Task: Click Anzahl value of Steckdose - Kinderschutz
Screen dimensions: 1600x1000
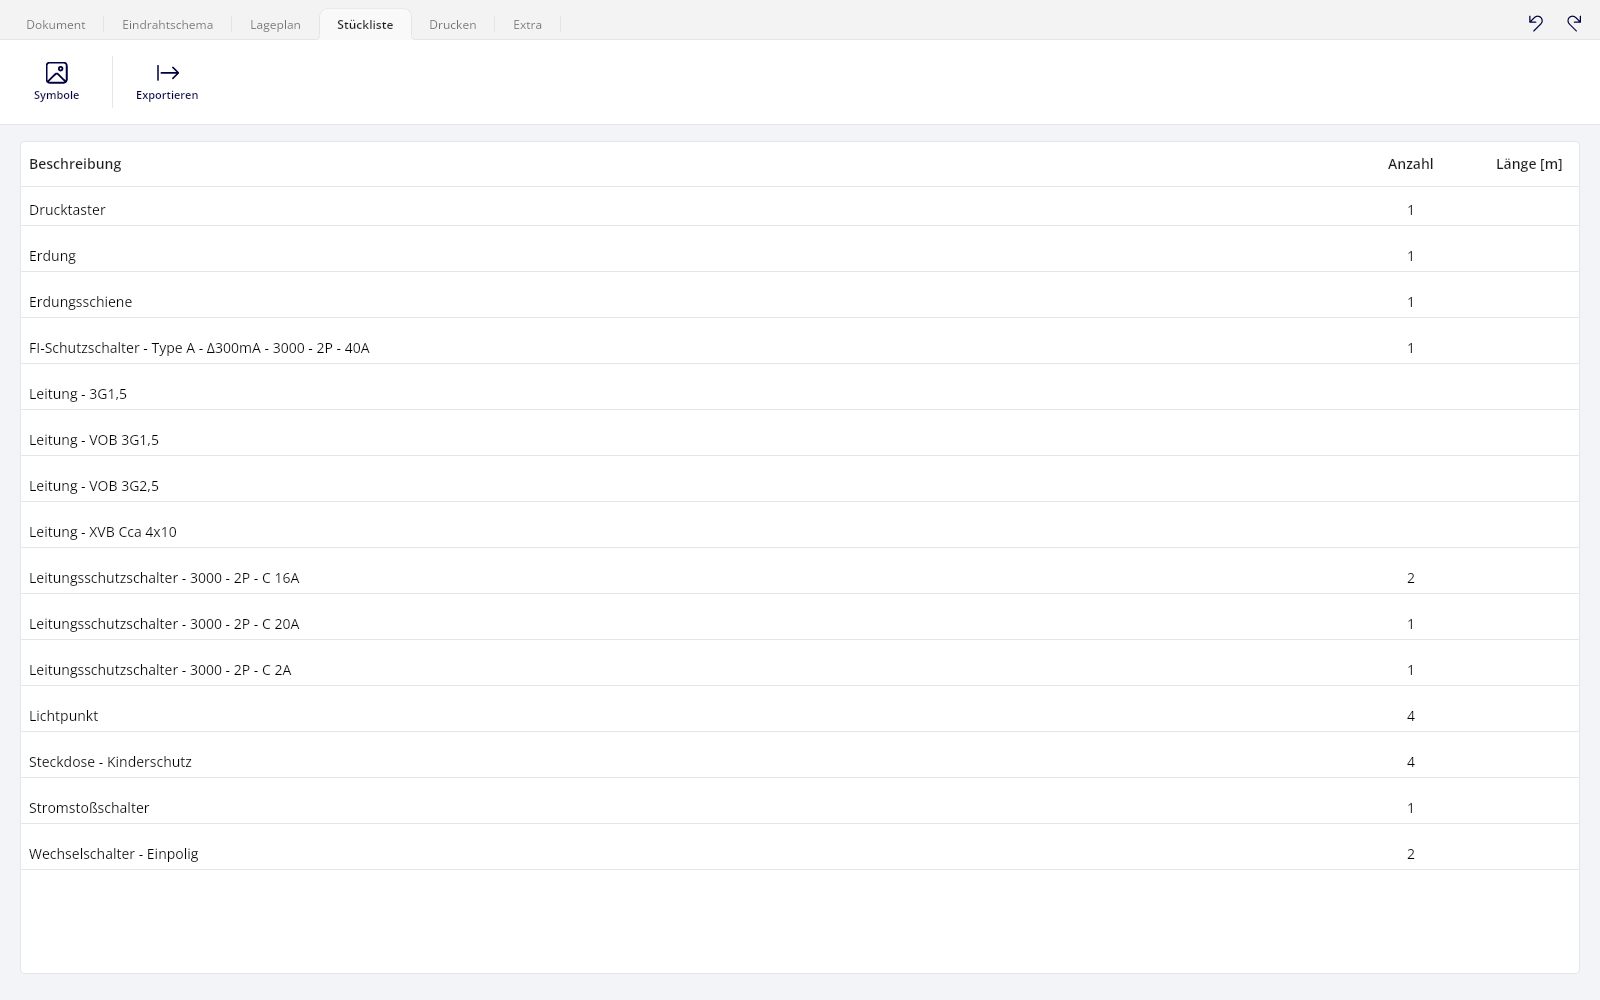Action: point(1411,762)
